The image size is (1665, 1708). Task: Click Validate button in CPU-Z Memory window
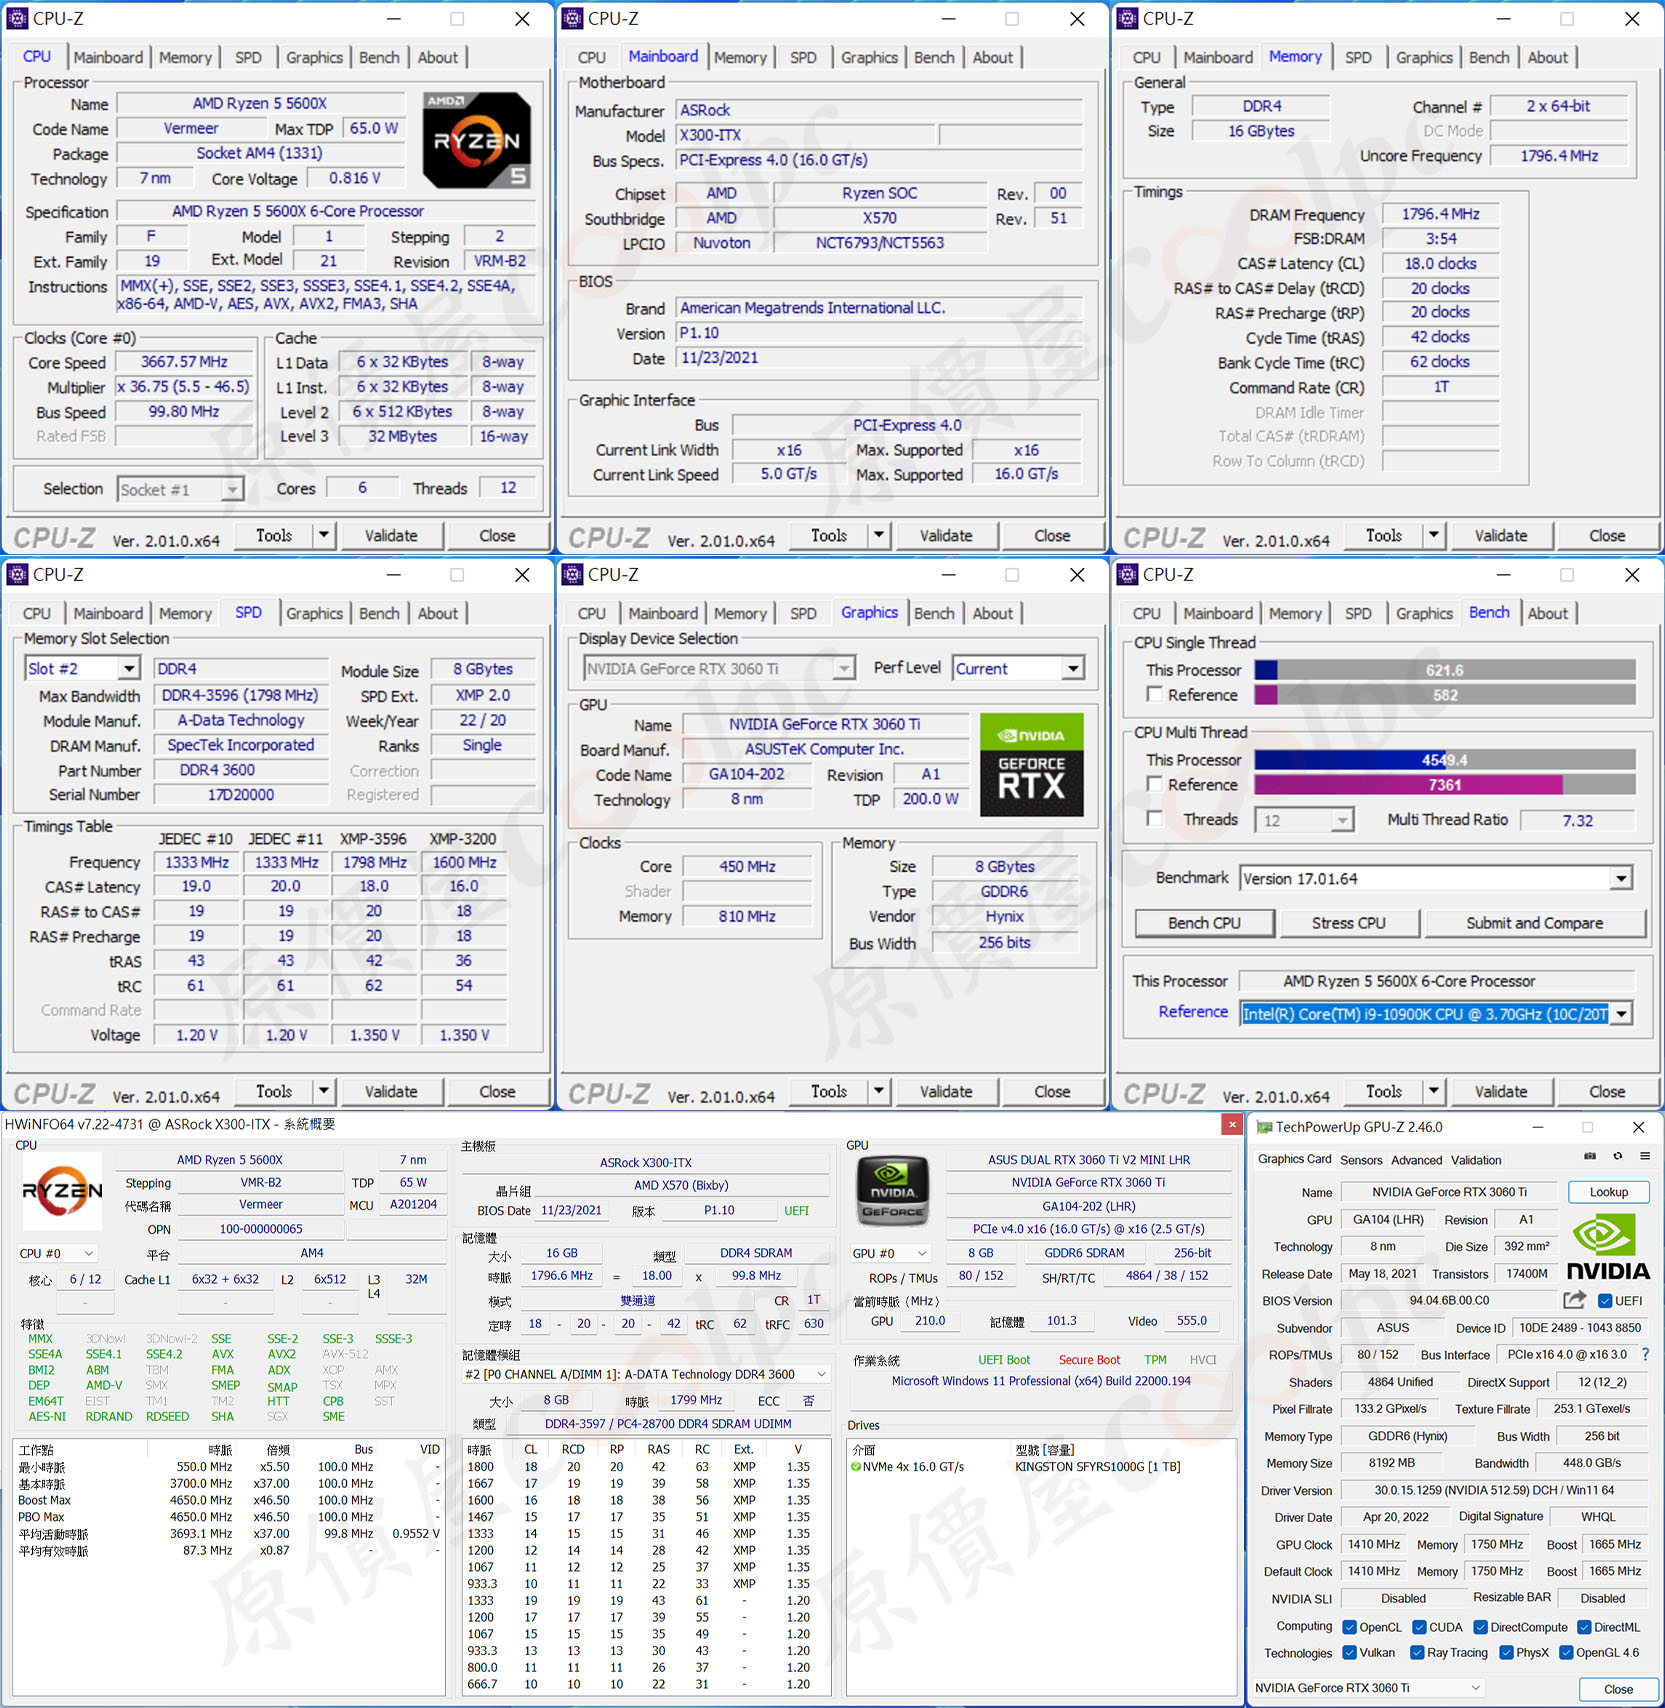click(1500, 536)
